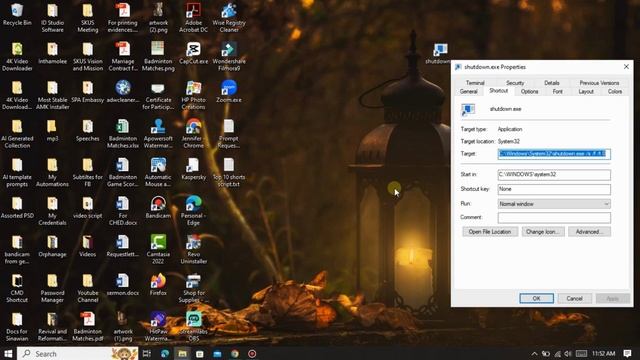640x360 pixels.
Task: Select the Wondershare Filmora9 icon
Action: click(229, 56)
